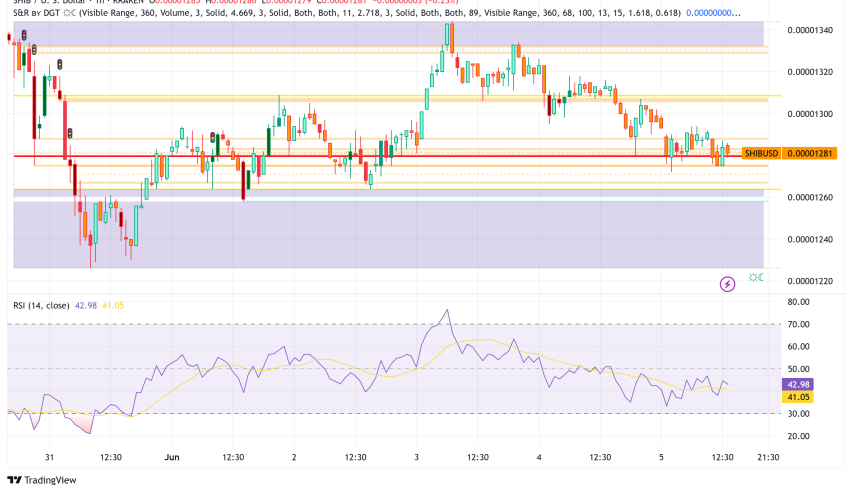
Task: Click the 12:30 label just before 21:30
Action: point(722,457)
